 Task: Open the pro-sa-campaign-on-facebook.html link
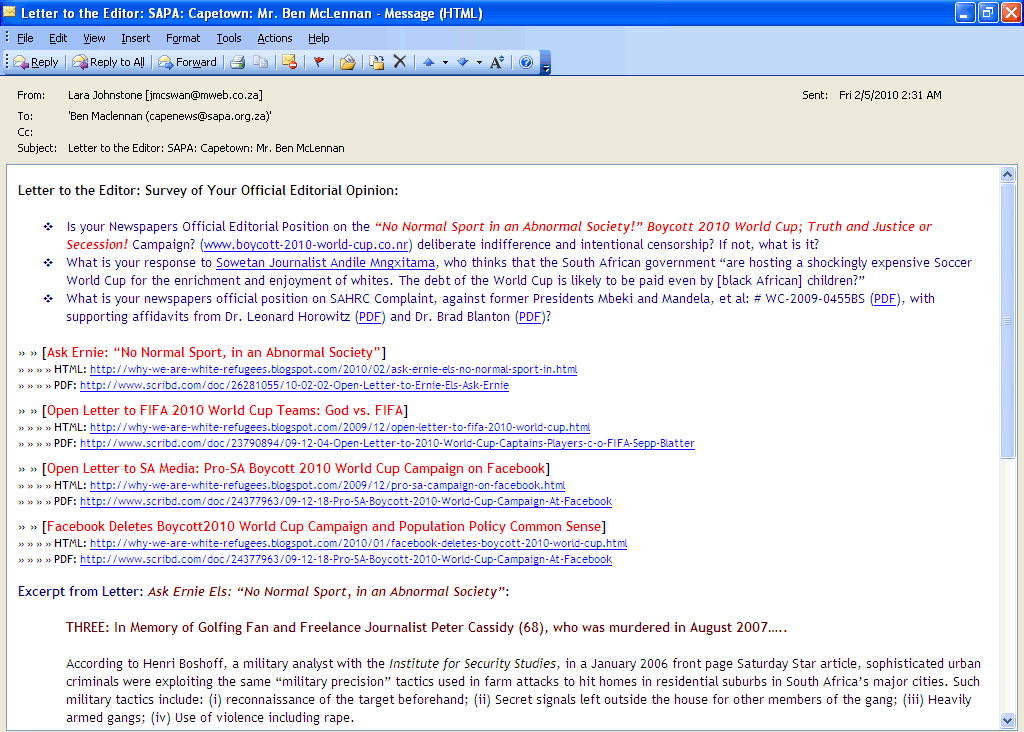click(328, 486)
